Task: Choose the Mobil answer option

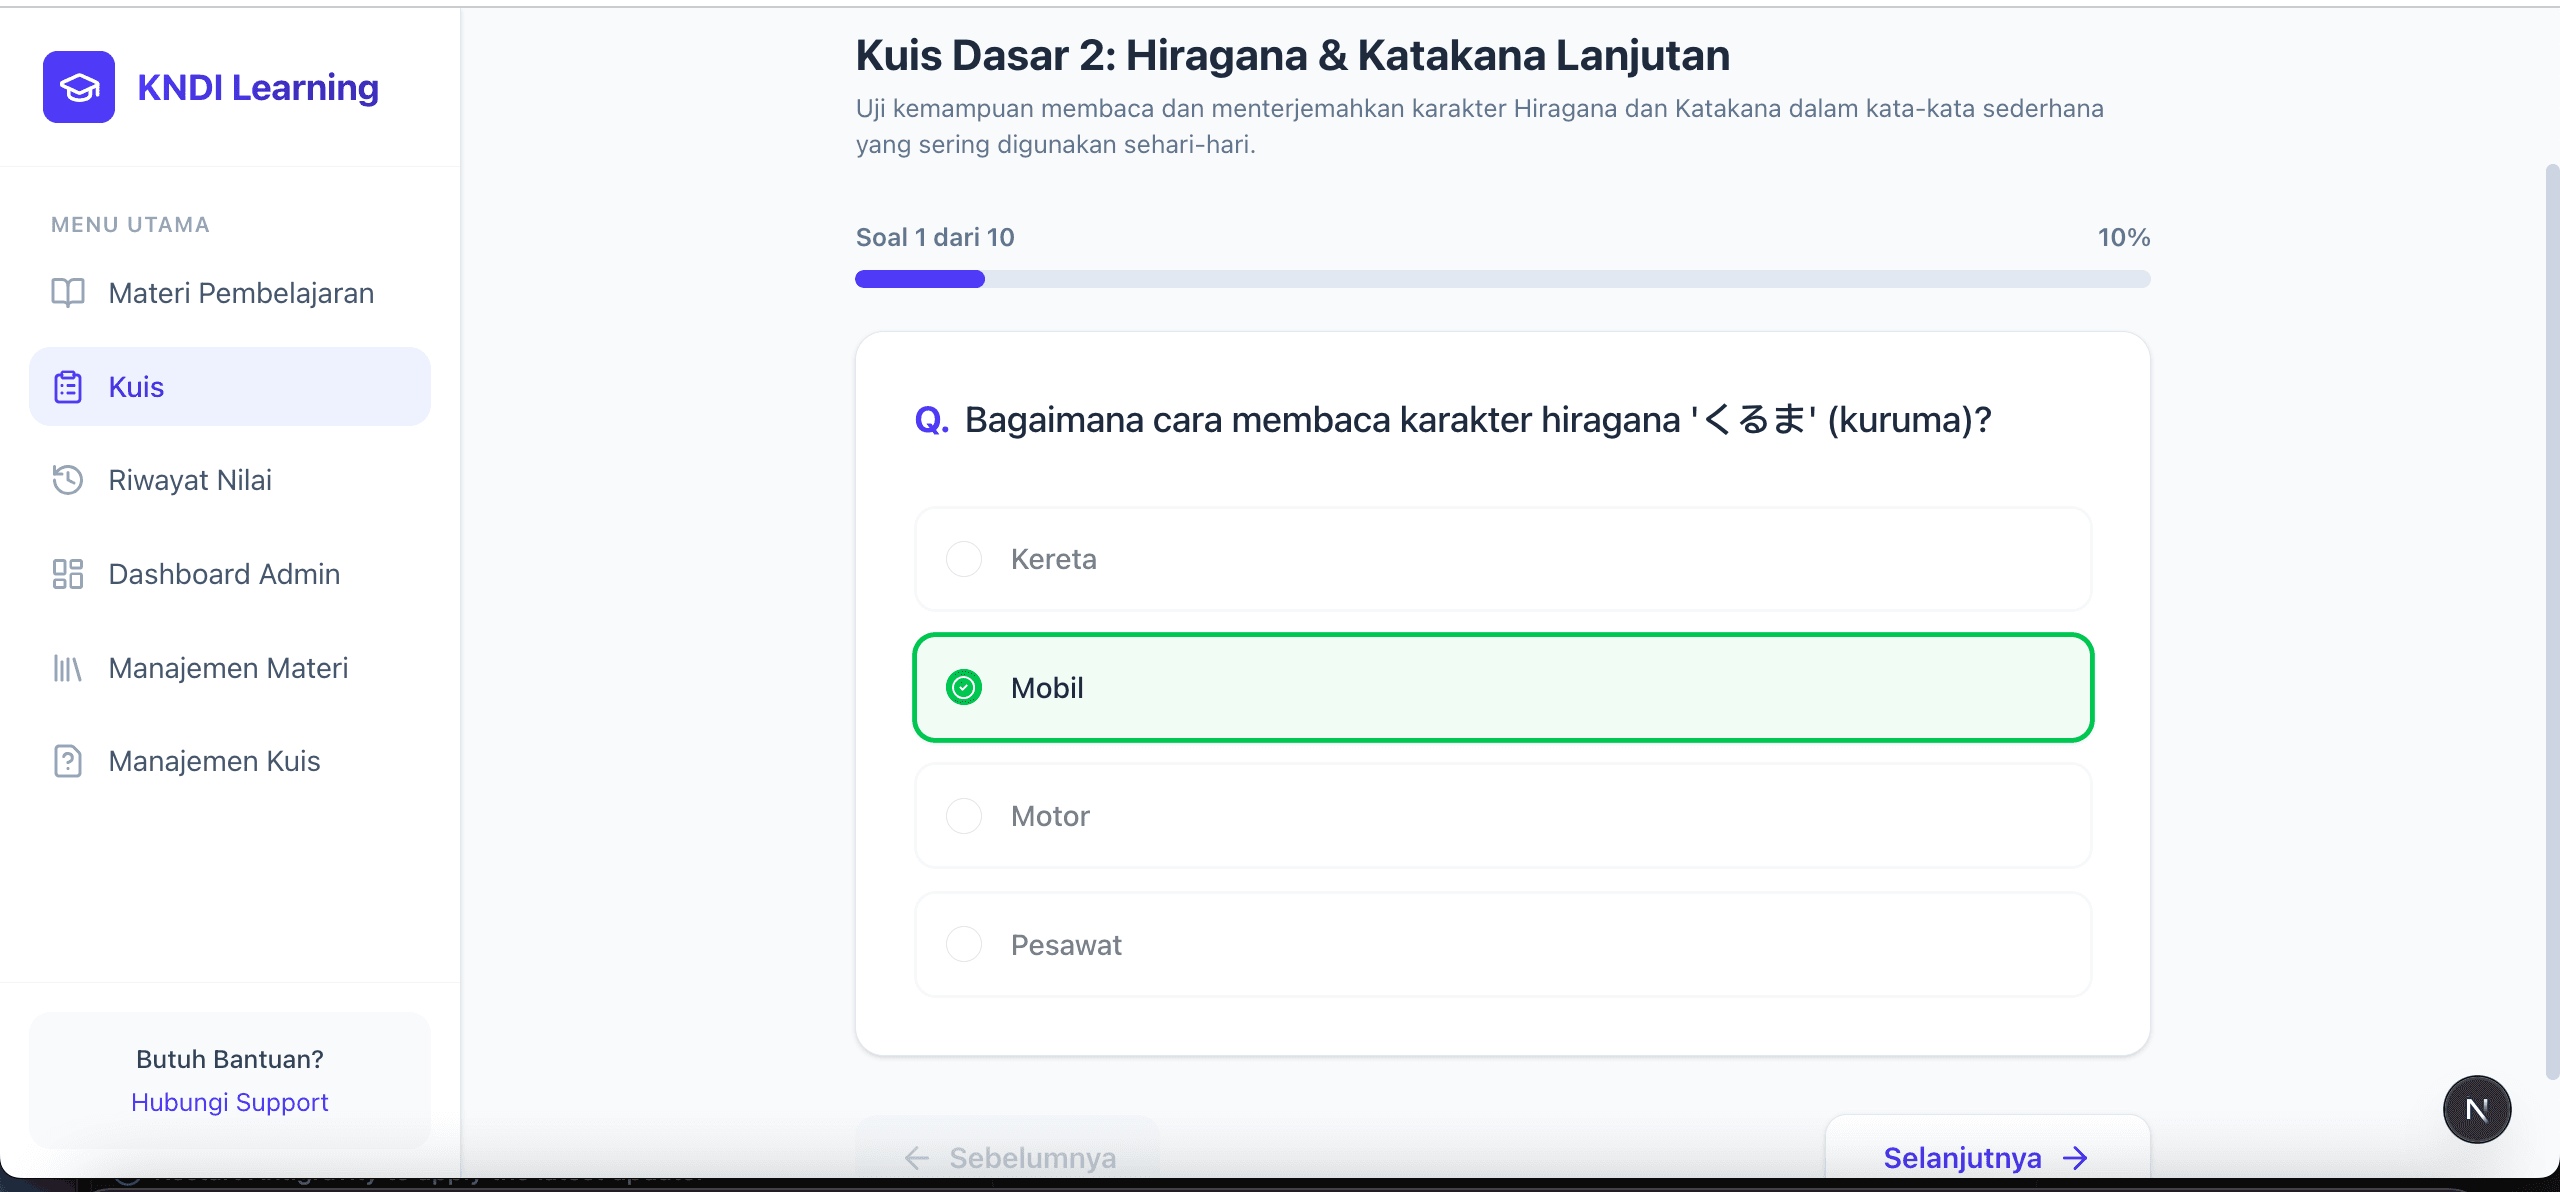Action: (x=1502, y=688)
